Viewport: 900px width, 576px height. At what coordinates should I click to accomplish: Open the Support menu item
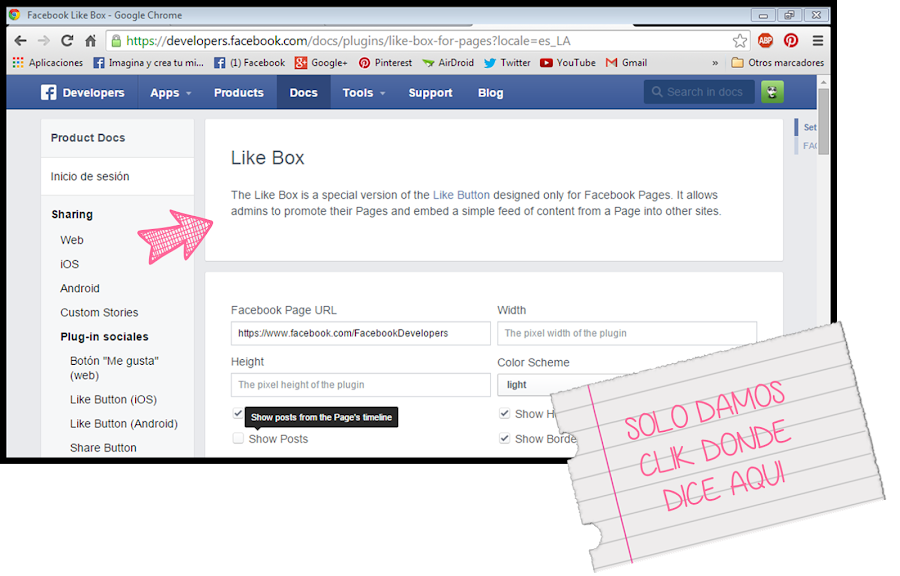[430, 92]
